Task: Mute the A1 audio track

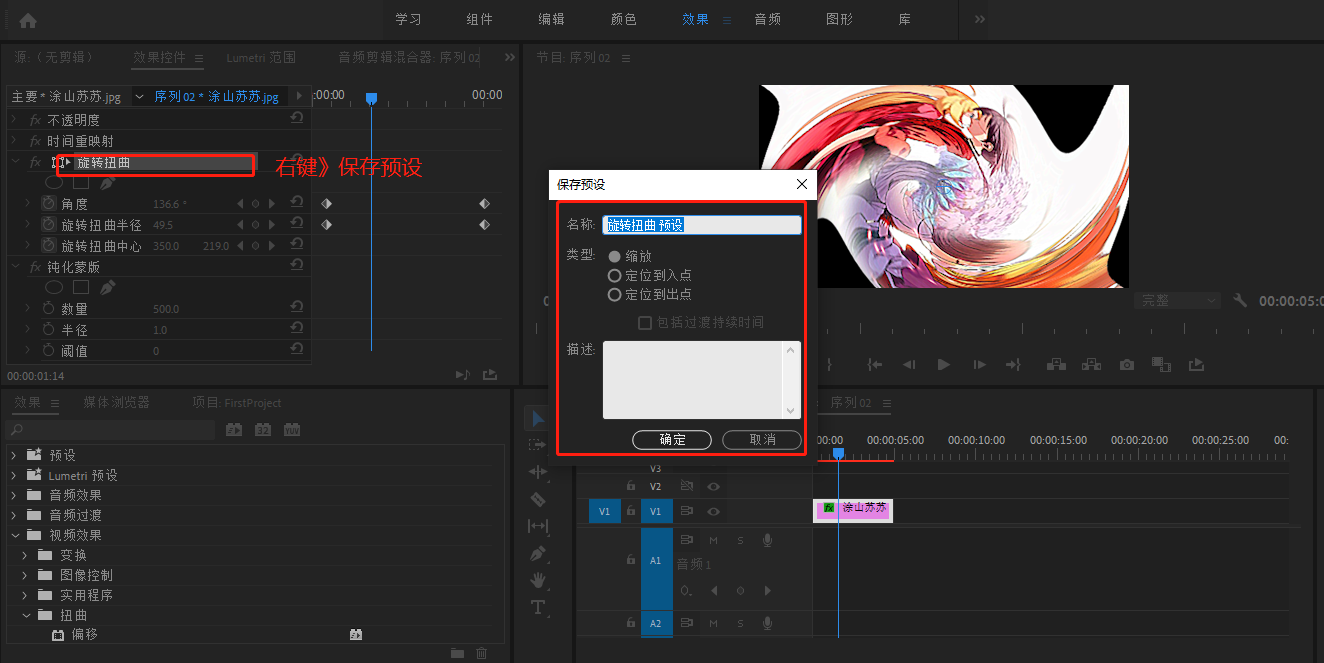Action: coord(714,540)
